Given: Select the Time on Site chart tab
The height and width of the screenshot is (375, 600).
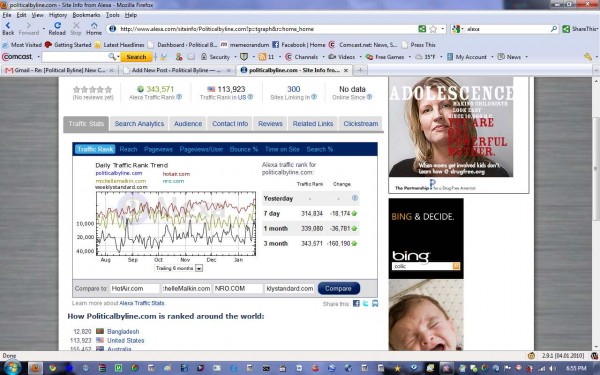Looking at the screenshot, I should pos(282,149).
